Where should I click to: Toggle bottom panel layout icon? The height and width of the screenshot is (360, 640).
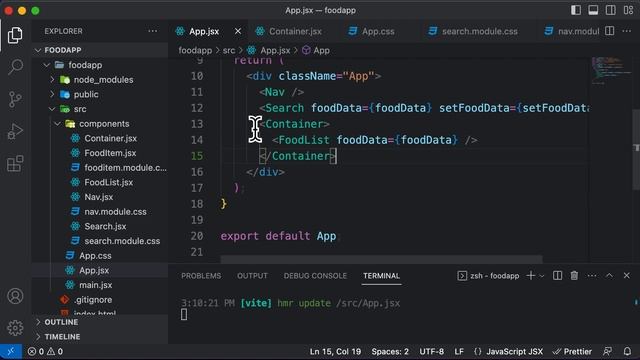593,10
